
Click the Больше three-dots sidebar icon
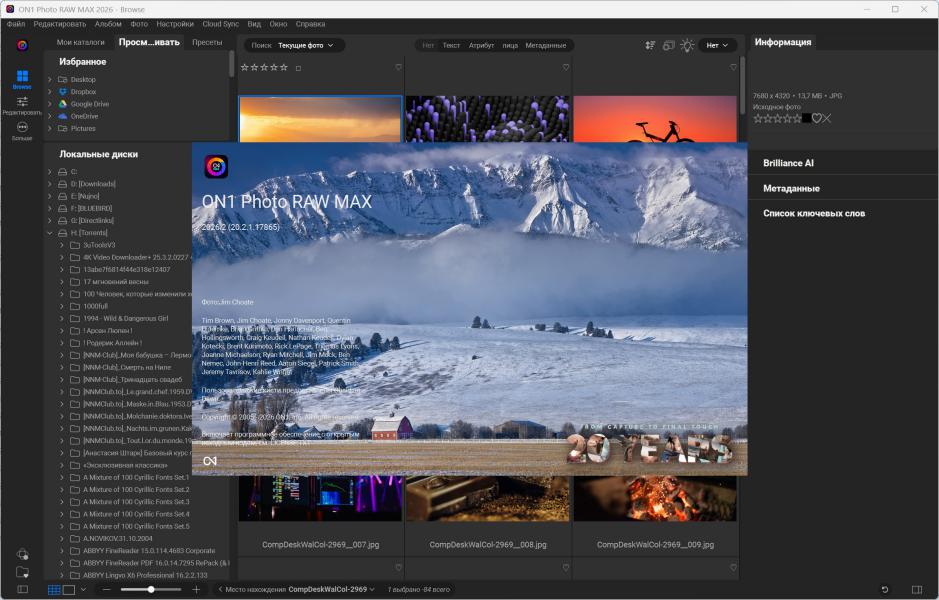[22, 128]
